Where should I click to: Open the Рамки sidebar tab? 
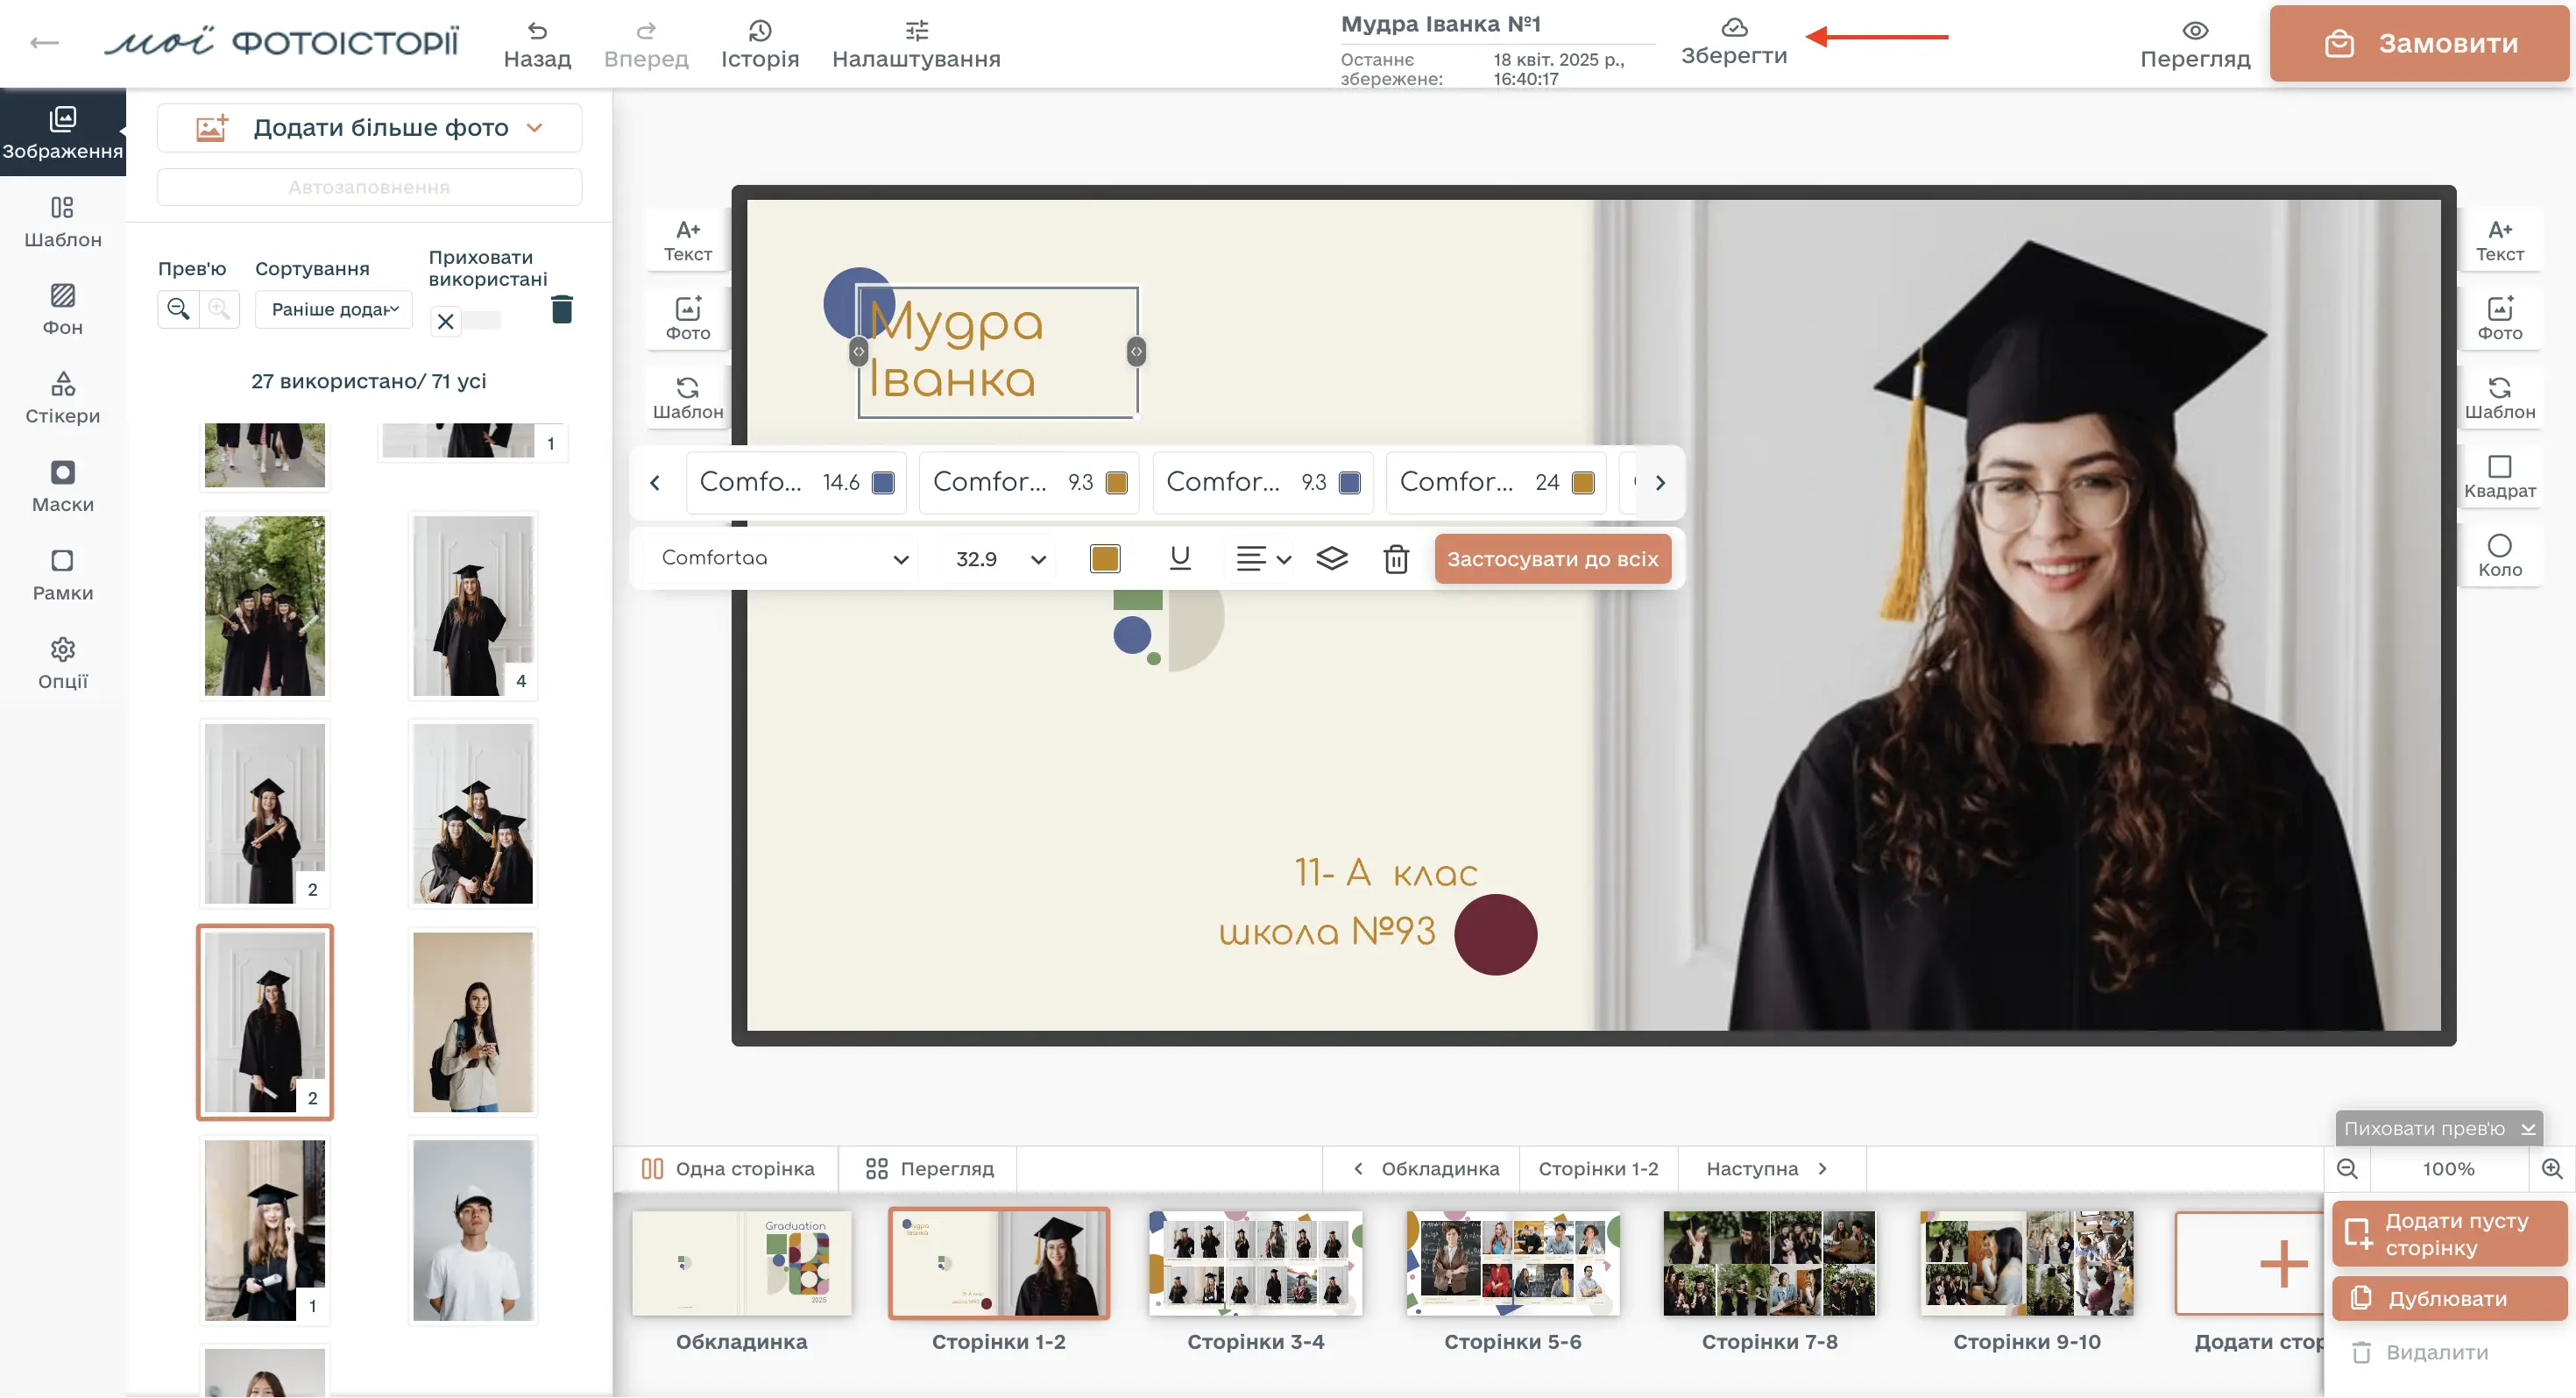point(63,575)
